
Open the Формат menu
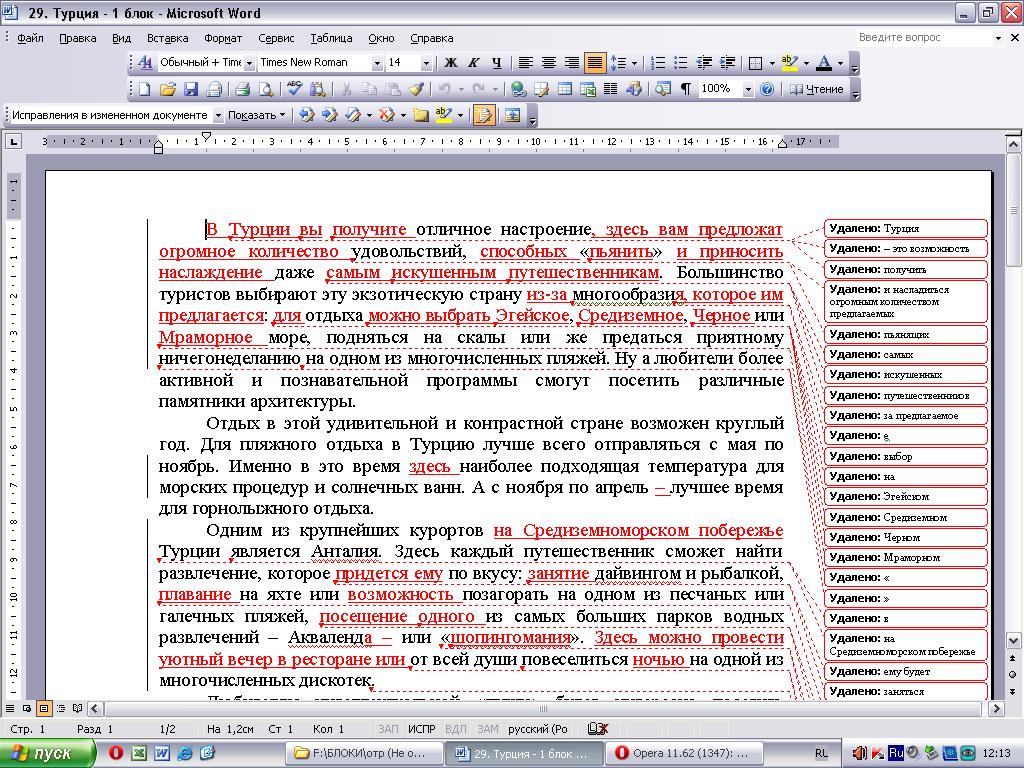(223, 38)
